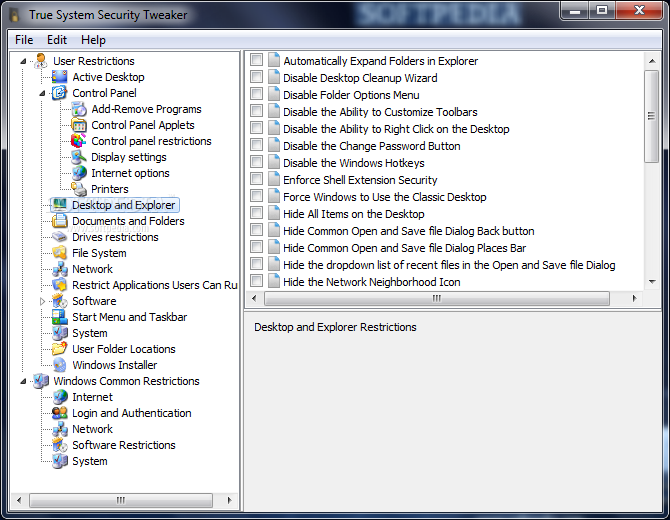This screenshot has height=520, width=670.
Task: Click the System icon under User Restrictions
Action: 59,333
